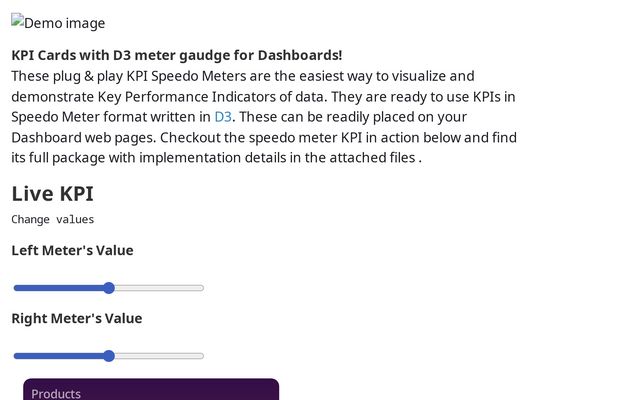Click the text "Dashboard web pages"
This screenshot has width=640, height=400.
tap(83, 138)
